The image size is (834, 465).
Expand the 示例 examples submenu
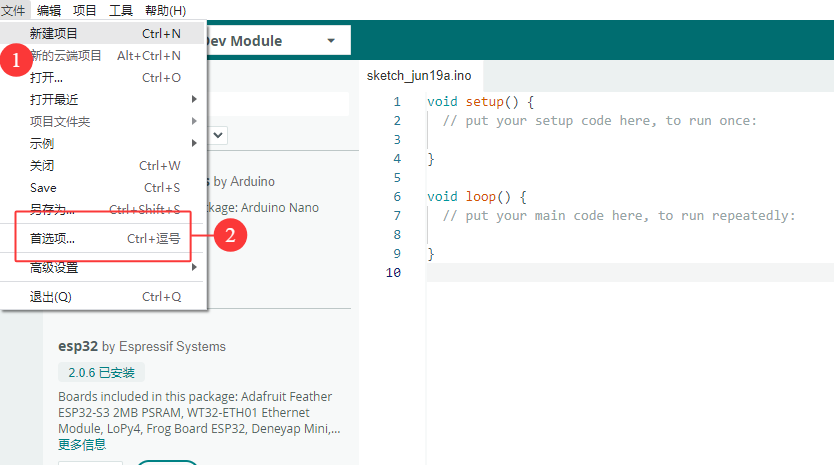pyautogui.click(x=42, y=143)
